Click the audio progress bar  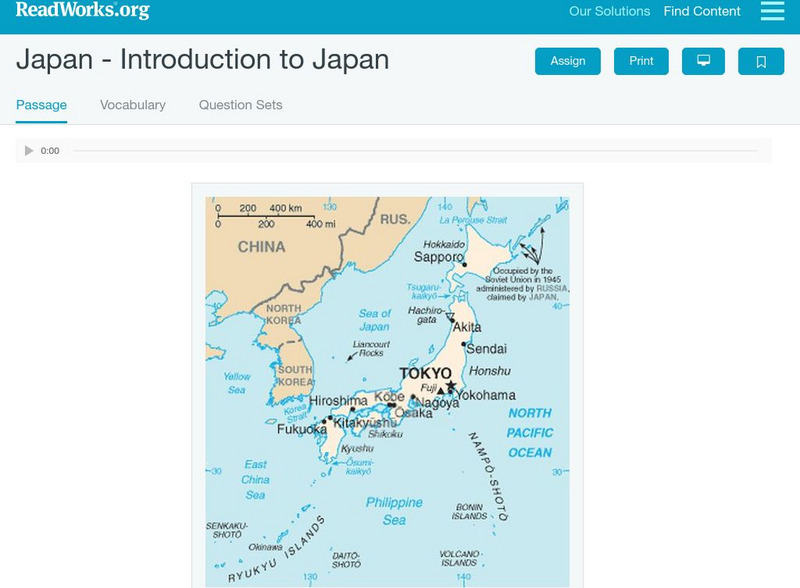pos(400,151)
